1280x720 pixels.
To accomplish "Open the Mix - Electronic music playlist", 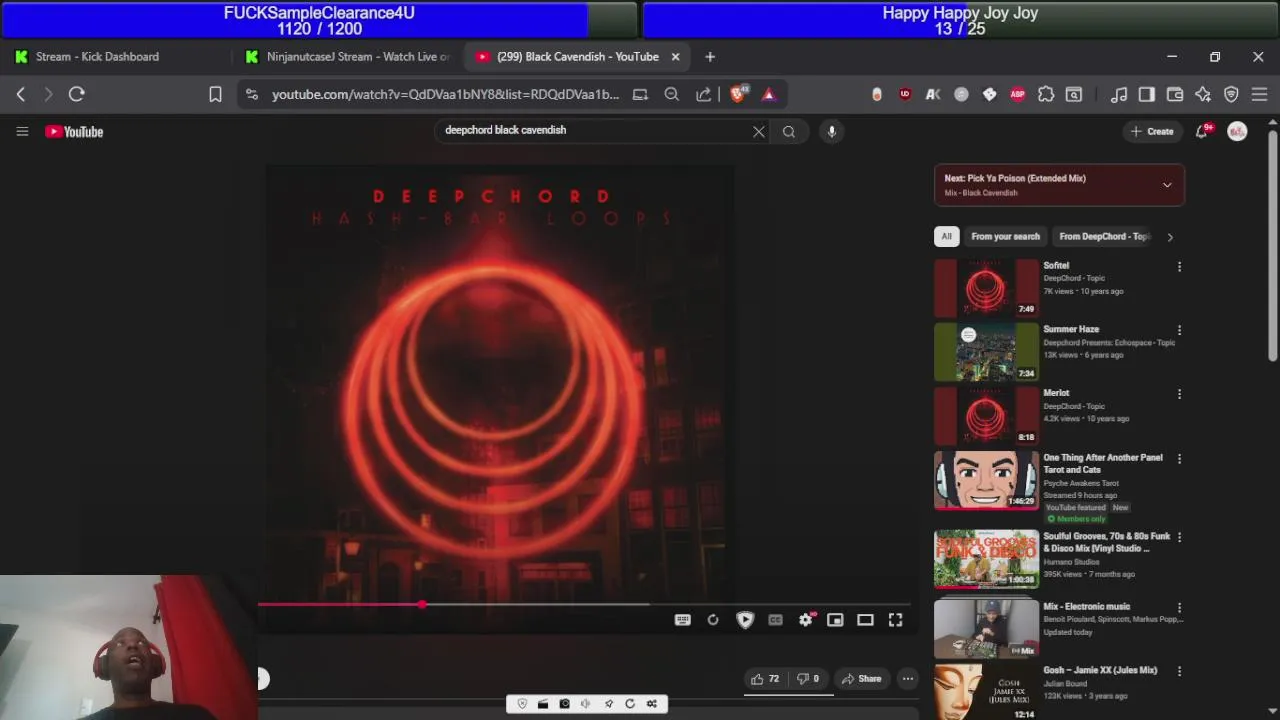I will pos(986,629).
